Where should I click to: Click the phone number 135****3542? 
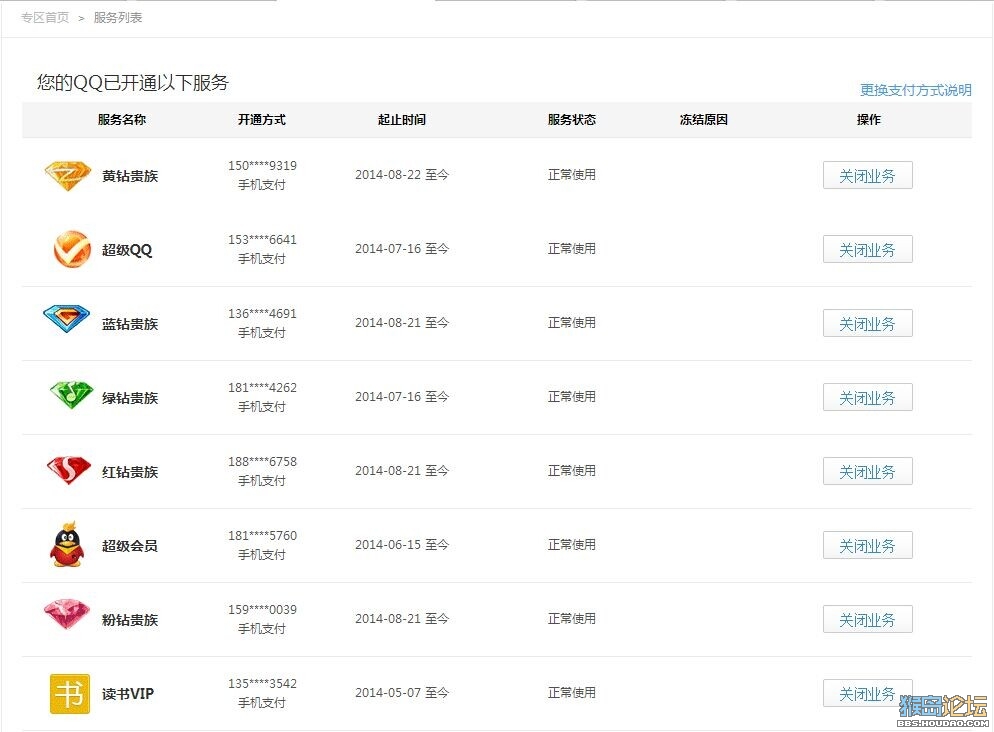(262, 684)
